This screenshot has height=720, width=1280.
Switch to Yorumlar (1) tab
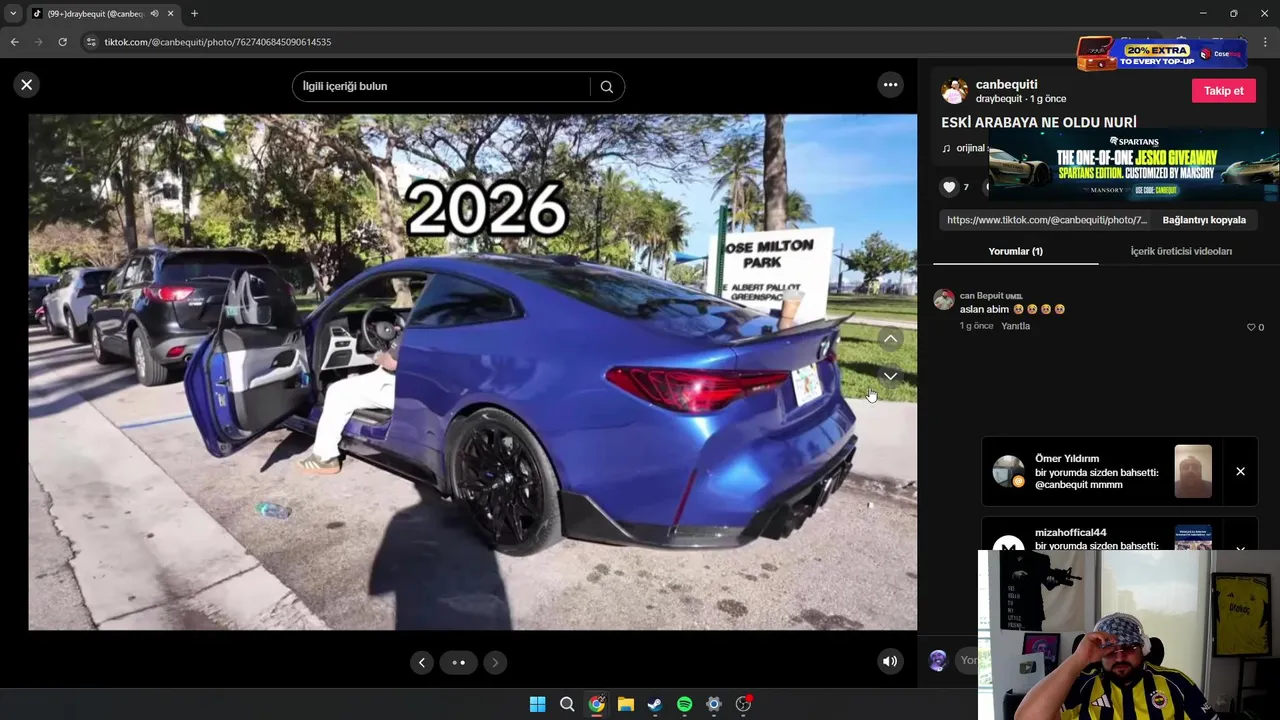(1015, 251)
